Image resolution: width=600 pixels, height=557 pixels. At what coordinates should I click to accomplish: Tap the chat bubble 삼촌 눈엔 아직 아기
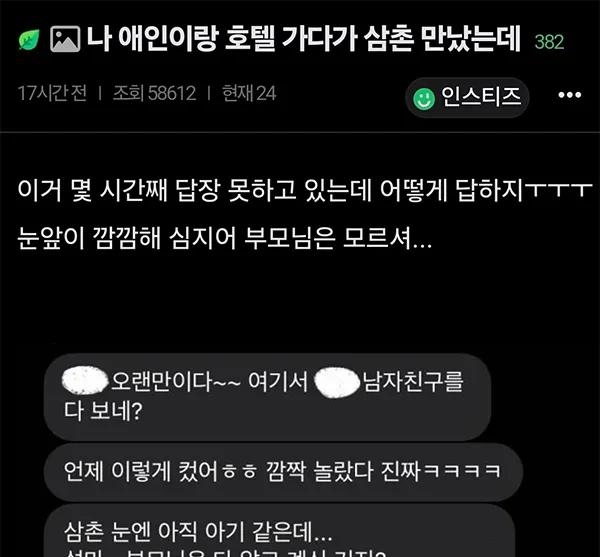pos(280,531)
